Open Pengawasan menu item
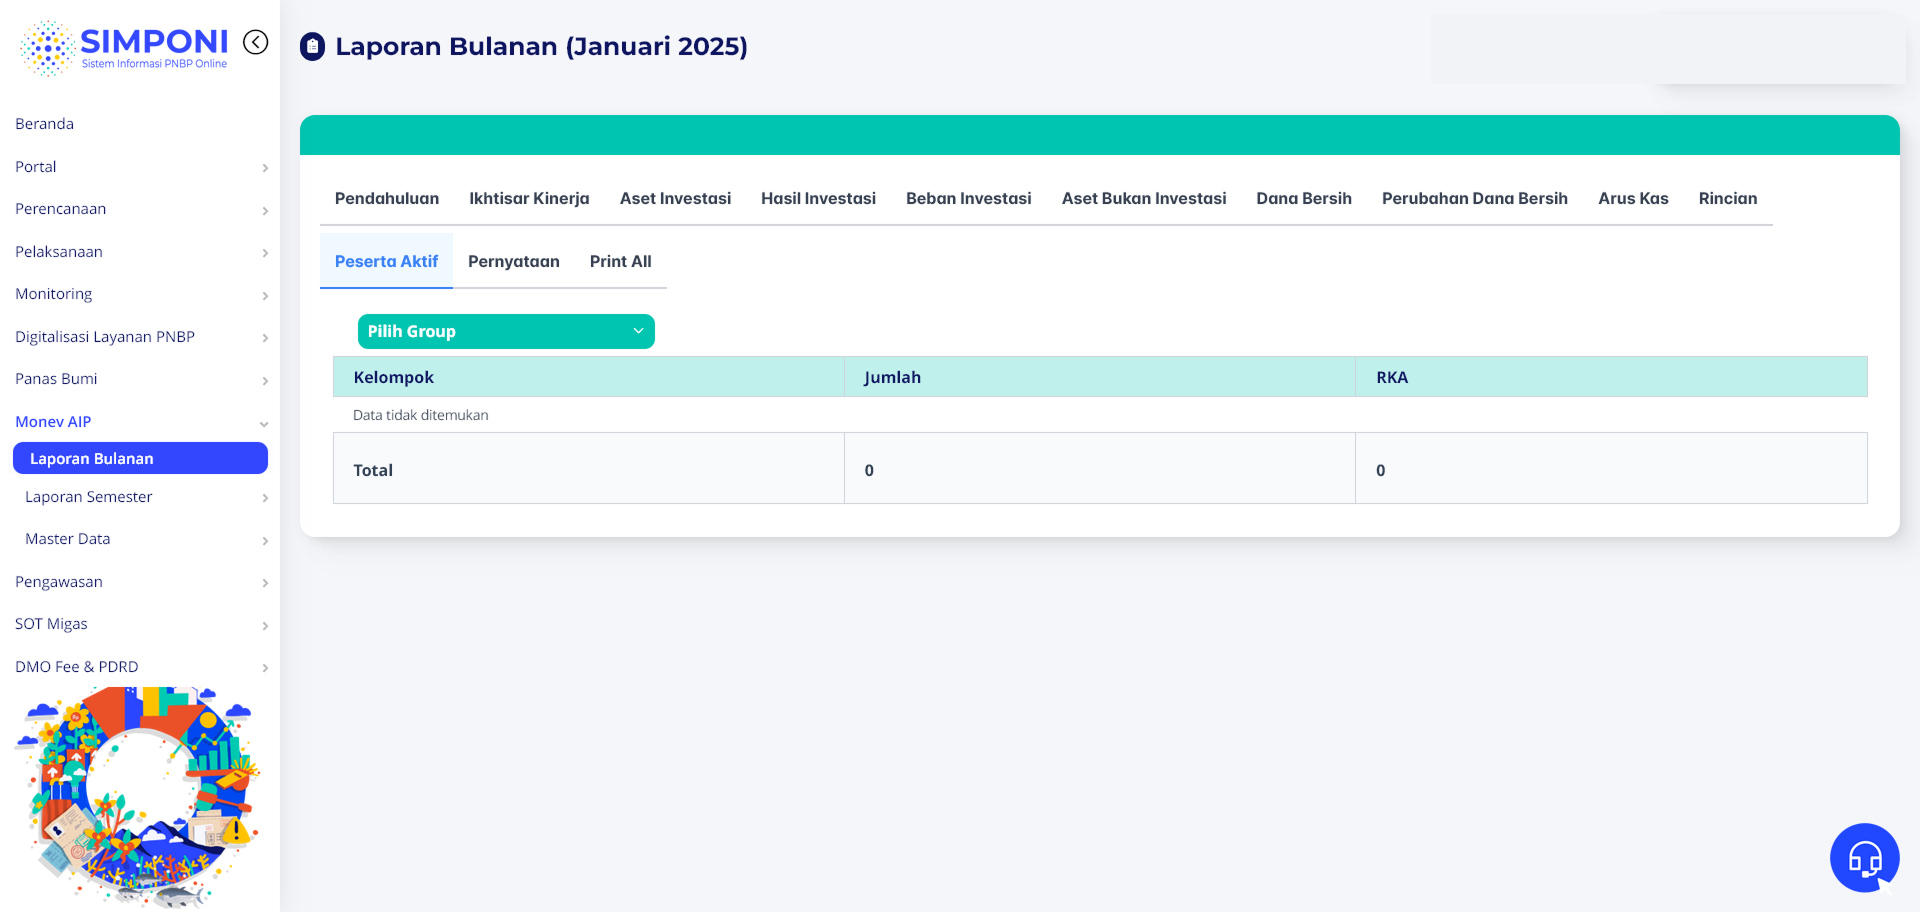 [x=59, y=582]
